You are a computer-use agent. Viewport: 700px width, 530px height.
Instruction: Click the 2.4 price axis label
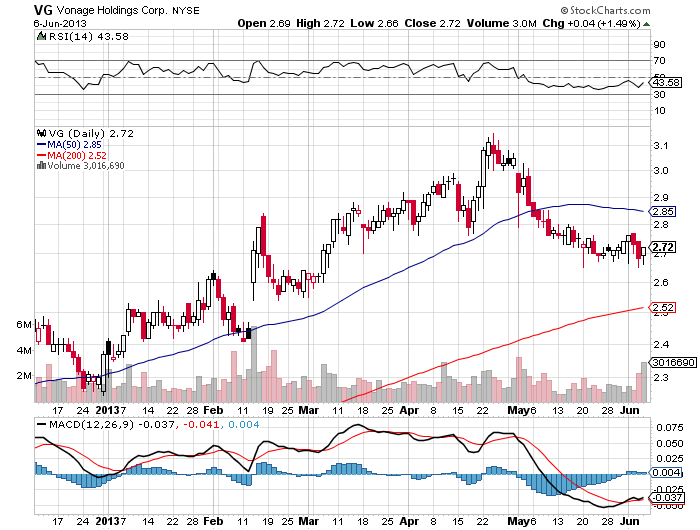[x=661, y=344]
